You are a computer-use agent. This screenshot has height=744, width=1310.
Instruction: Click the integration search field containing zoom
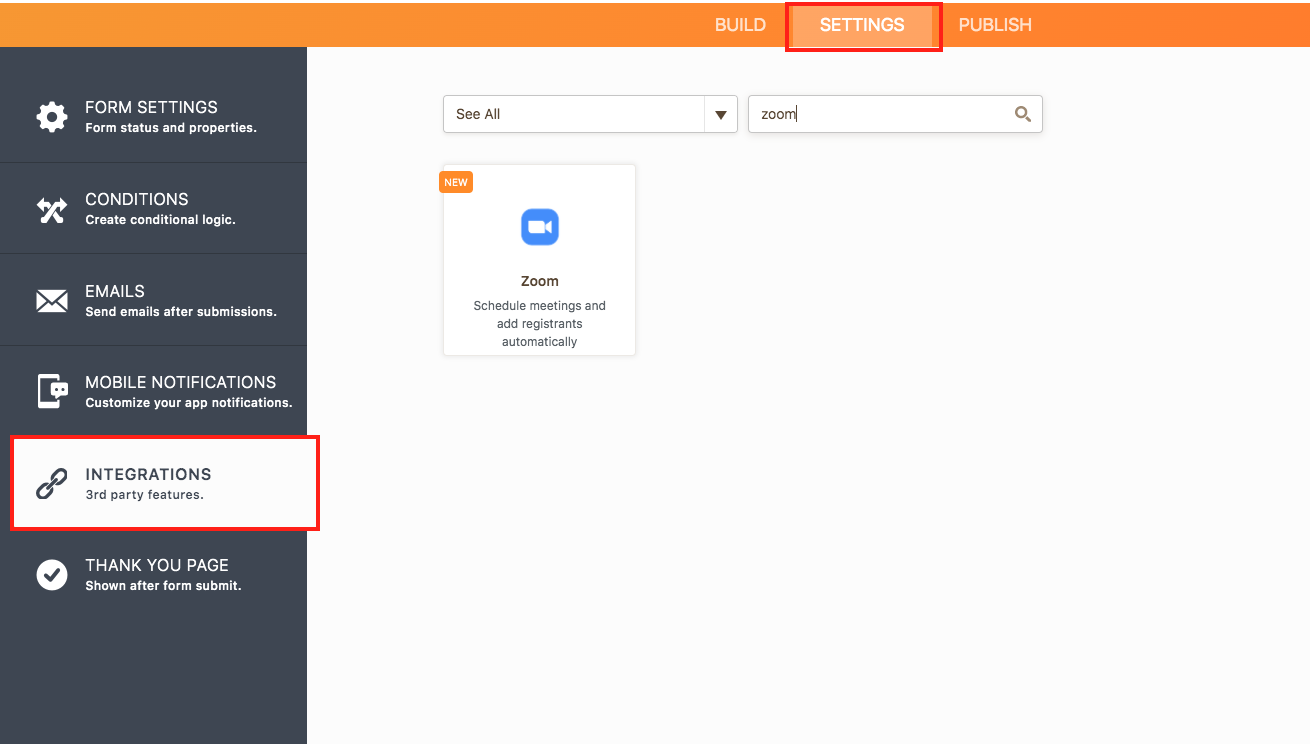coord(895,114)
